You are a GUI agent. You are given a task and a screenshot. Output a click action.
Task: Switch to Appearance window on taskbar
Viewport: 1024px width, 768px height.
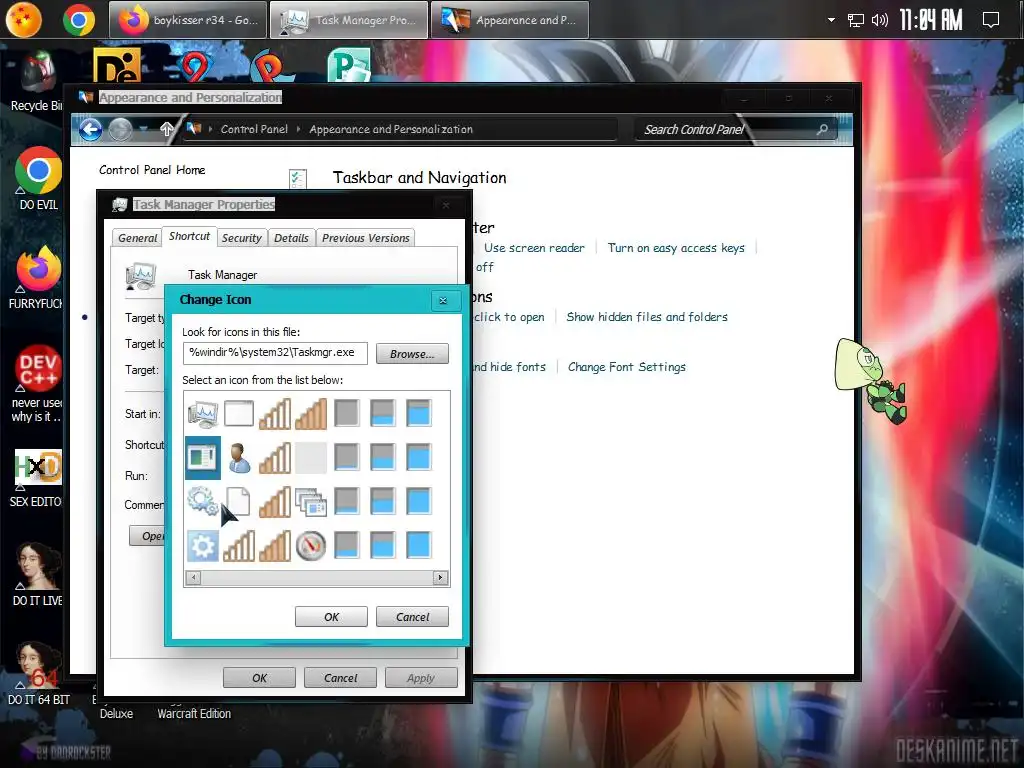[x=509, y=20]
